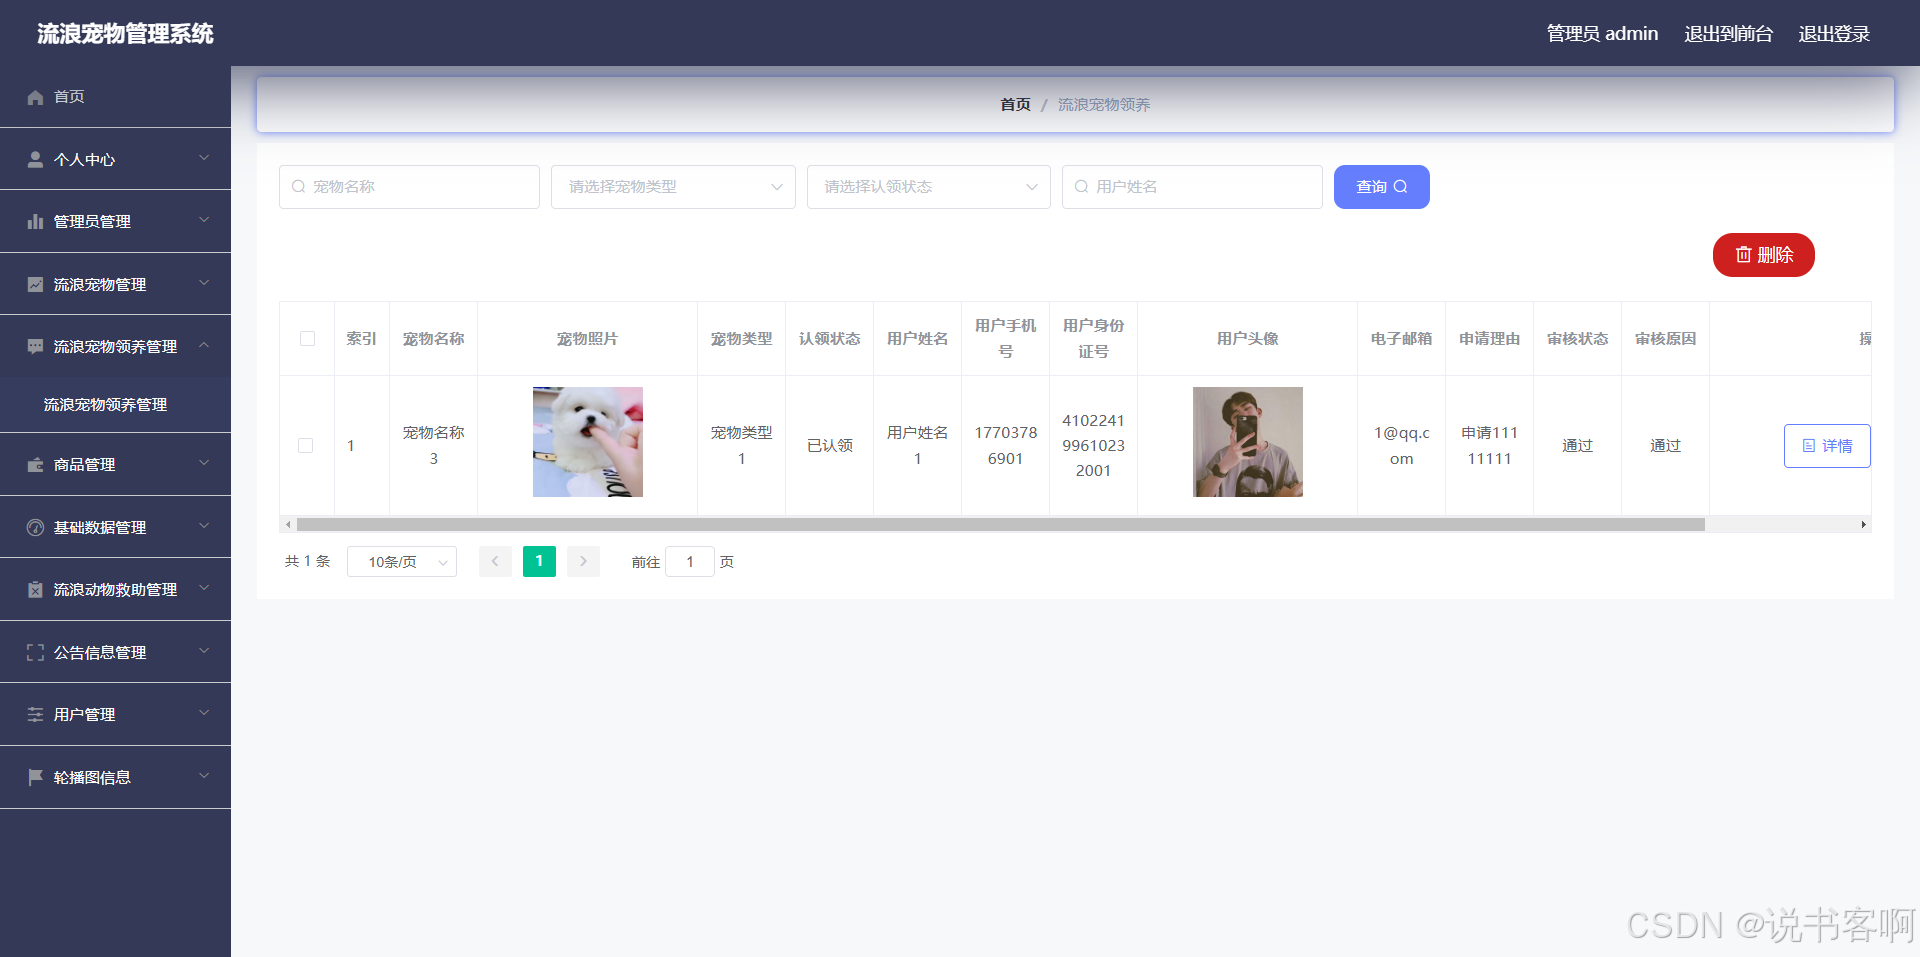Click the search icon in 宠物名称 field
This screenshot has height=957, width=1920.
click(x=298, y=187)
